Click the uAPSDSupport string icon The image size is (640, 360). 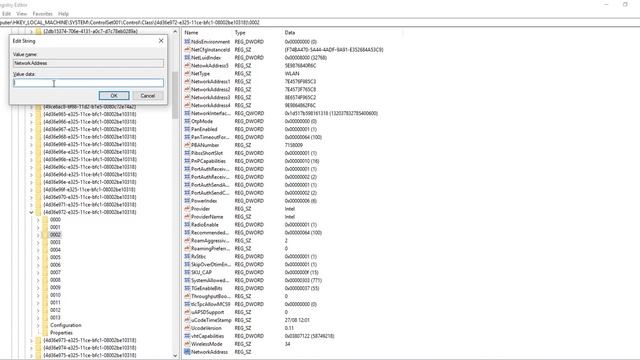[x=187, y=312]
